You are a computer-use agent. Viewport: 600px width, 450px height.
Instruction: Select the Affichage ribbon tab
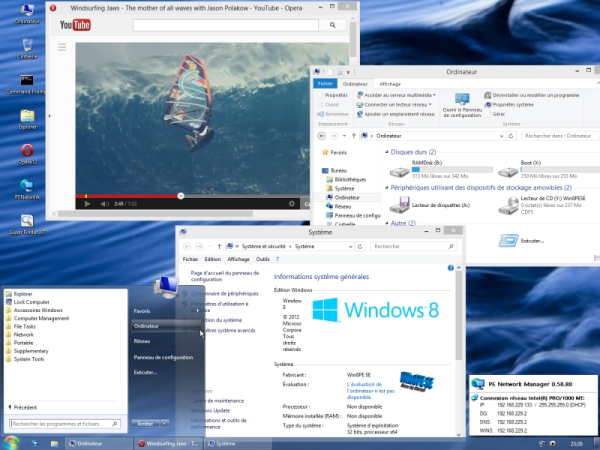[390, 84]
